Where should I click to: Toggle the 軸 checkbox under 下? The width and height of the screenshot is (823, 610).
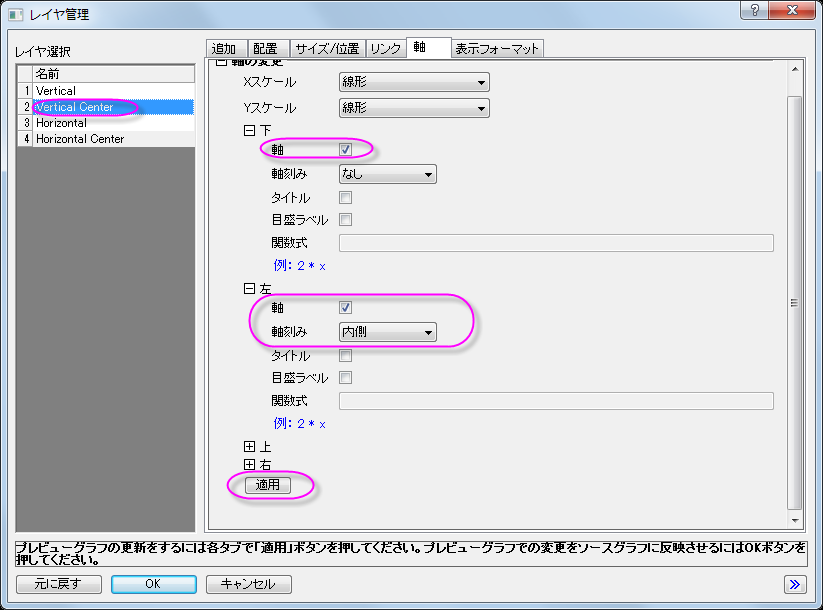345,150
